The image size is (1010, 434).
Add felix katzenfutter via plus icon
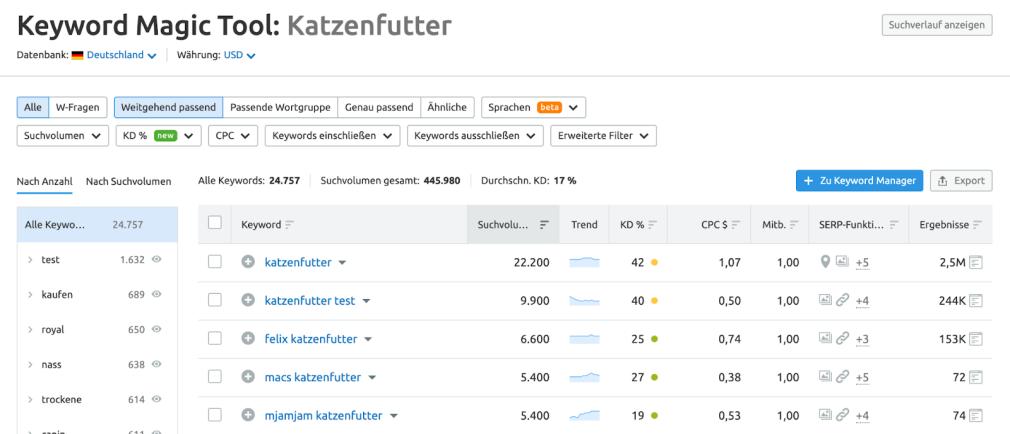[x=248, y=338]
